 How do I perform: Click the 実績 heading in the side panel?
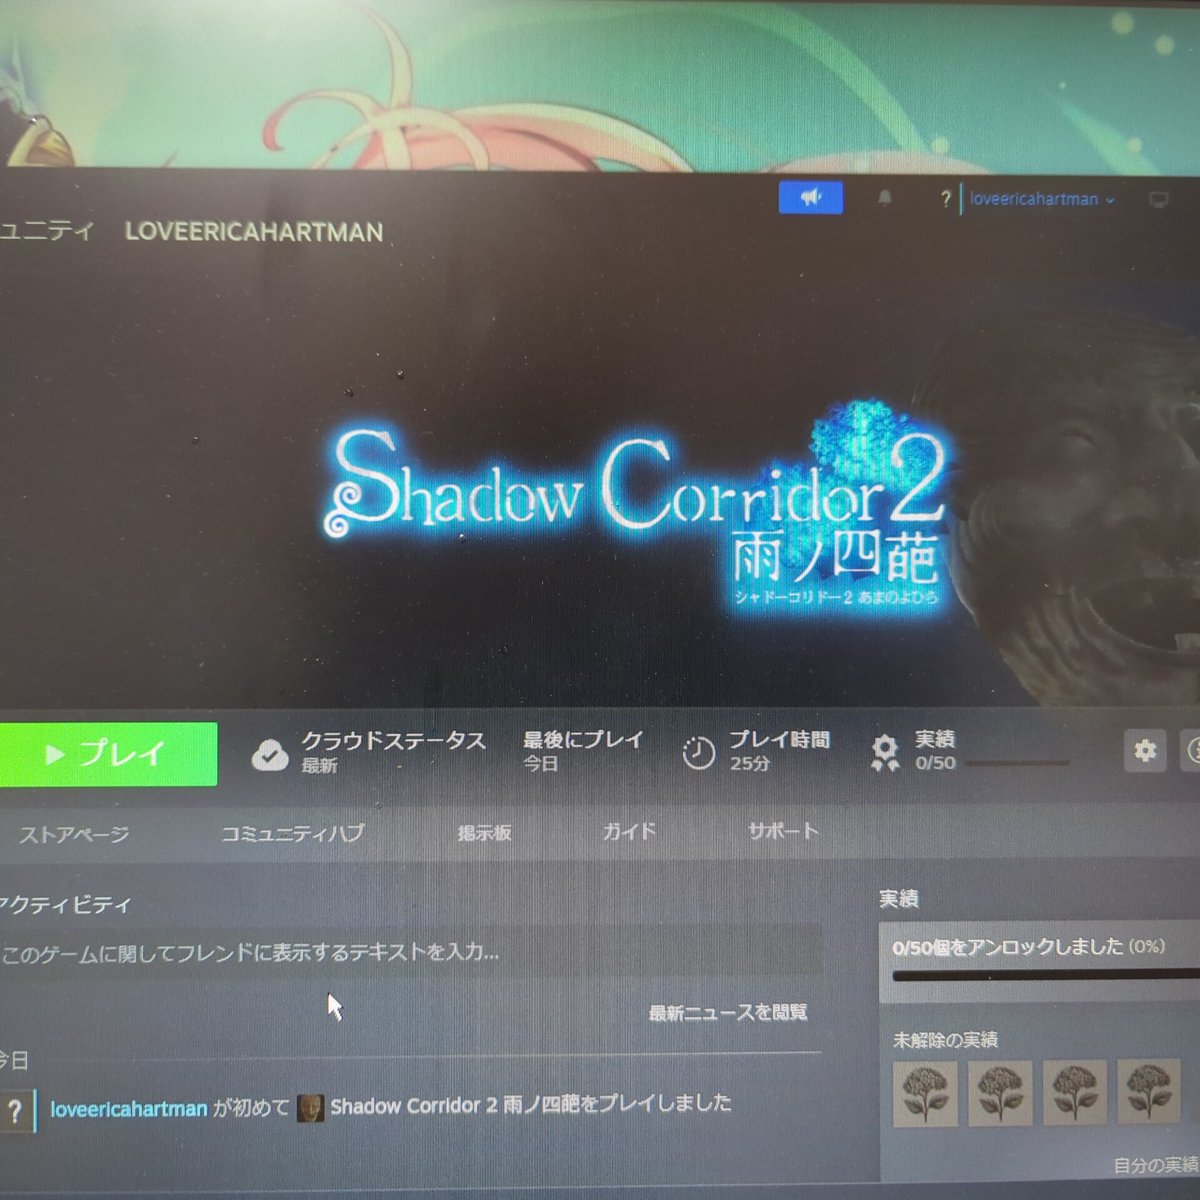coord(898,899)
